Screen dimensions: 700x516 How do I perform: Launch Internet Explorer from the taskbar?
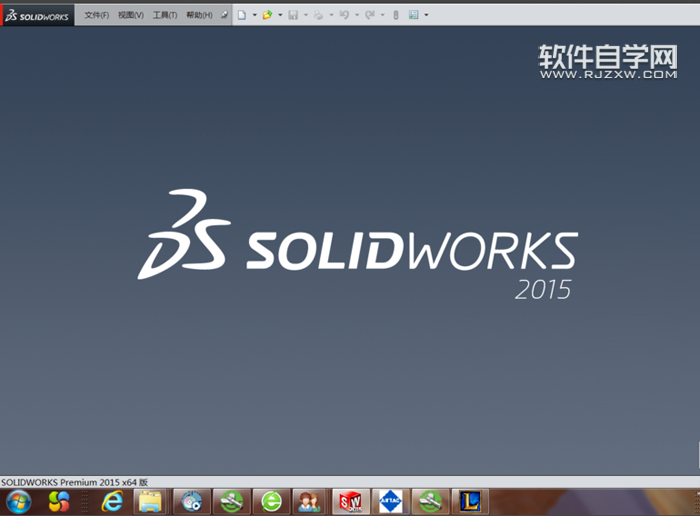click(112, 502)
